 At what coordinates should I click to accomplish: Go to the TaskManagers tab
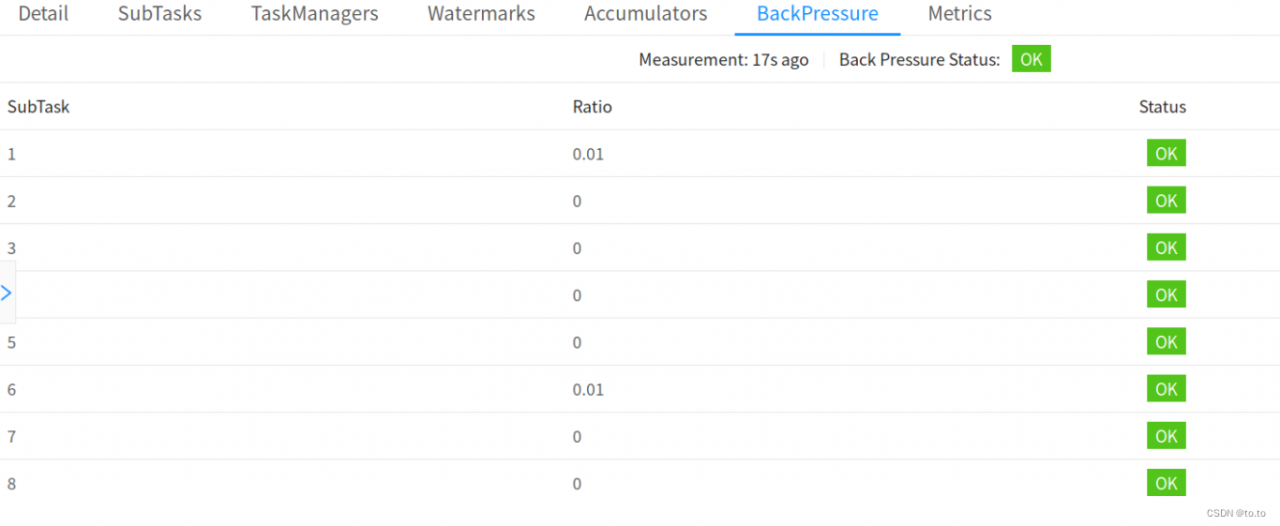click(315, 14)
